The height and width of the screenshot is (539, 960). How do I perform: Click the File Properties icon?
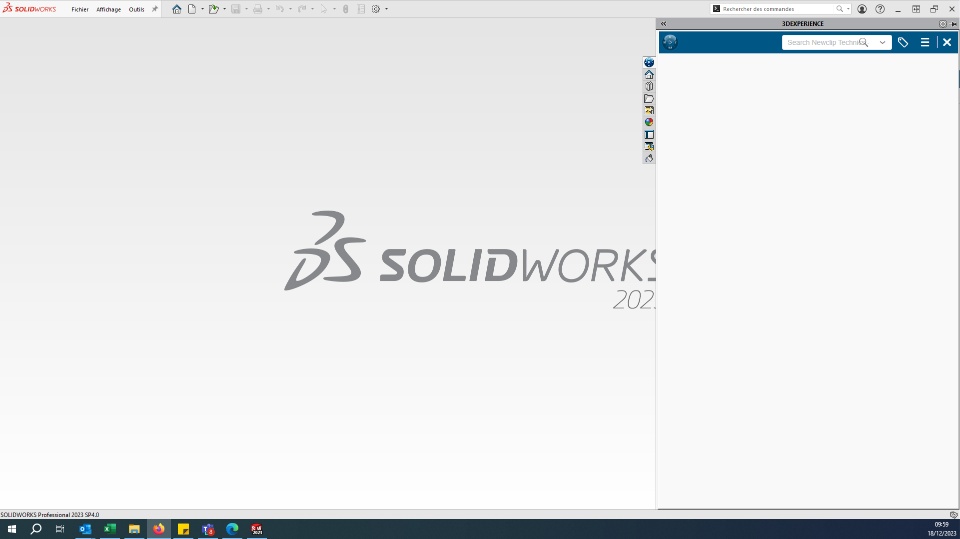[361, 9]
